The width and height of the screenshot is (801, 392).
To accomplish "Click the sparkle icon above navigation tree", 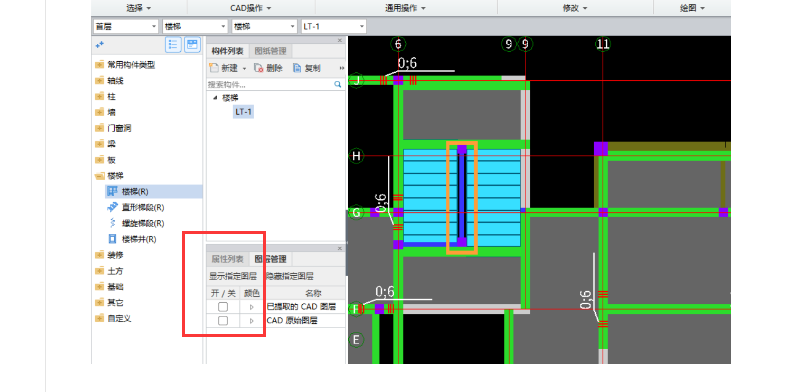I will [100, 45].
